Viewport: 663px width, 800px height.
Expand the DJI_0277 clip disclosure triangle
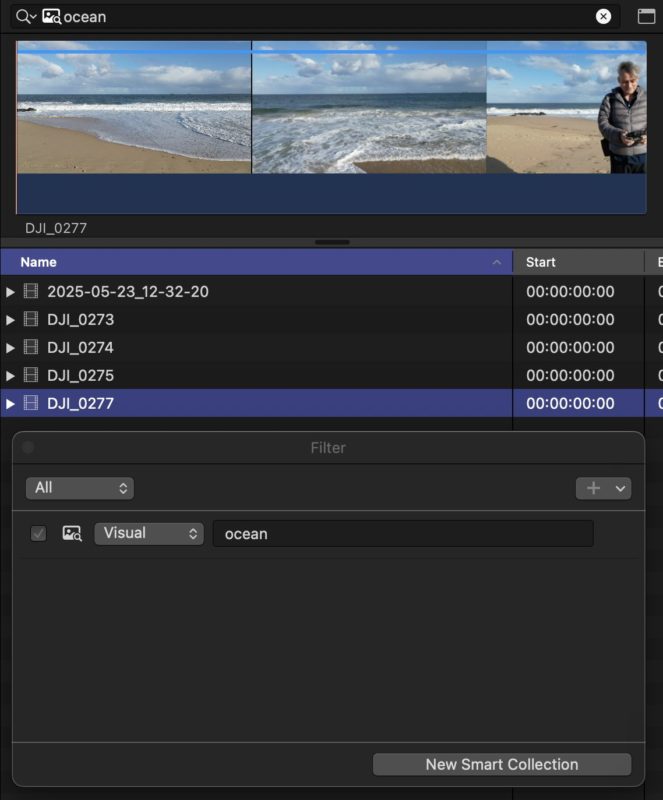pyautogui.click(x=10, y=404)
